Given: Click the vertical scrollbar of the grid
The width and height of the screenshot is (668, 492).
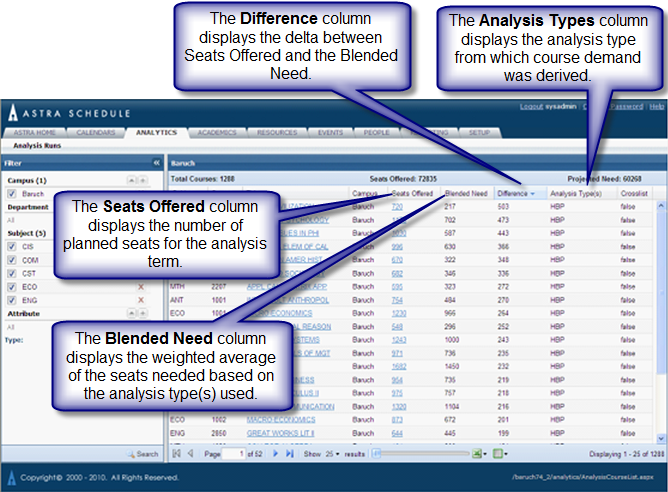Looking at the screenshot, I should [x=661, y=322].
